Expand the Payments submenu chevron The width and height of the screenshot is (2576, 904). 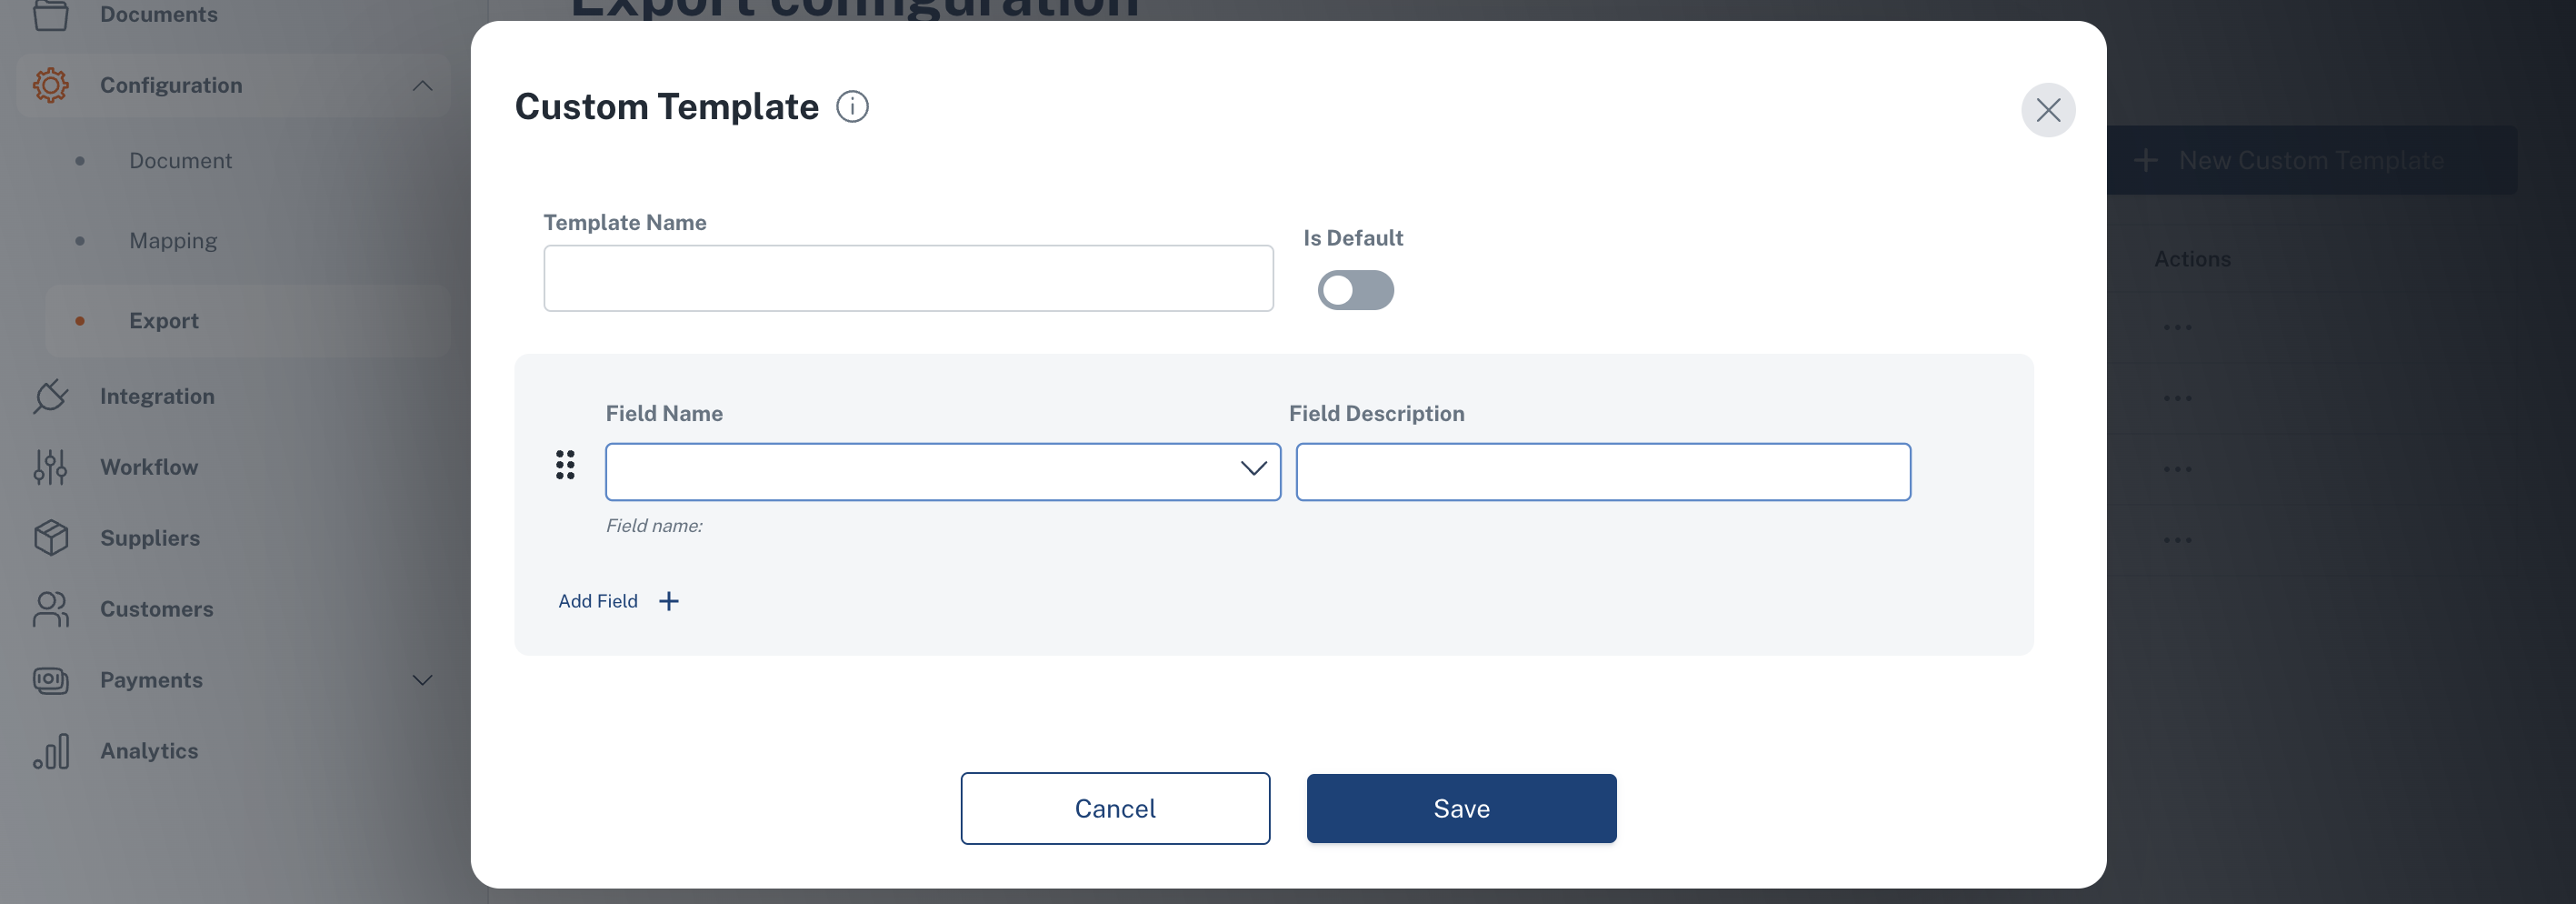(423, 680)
